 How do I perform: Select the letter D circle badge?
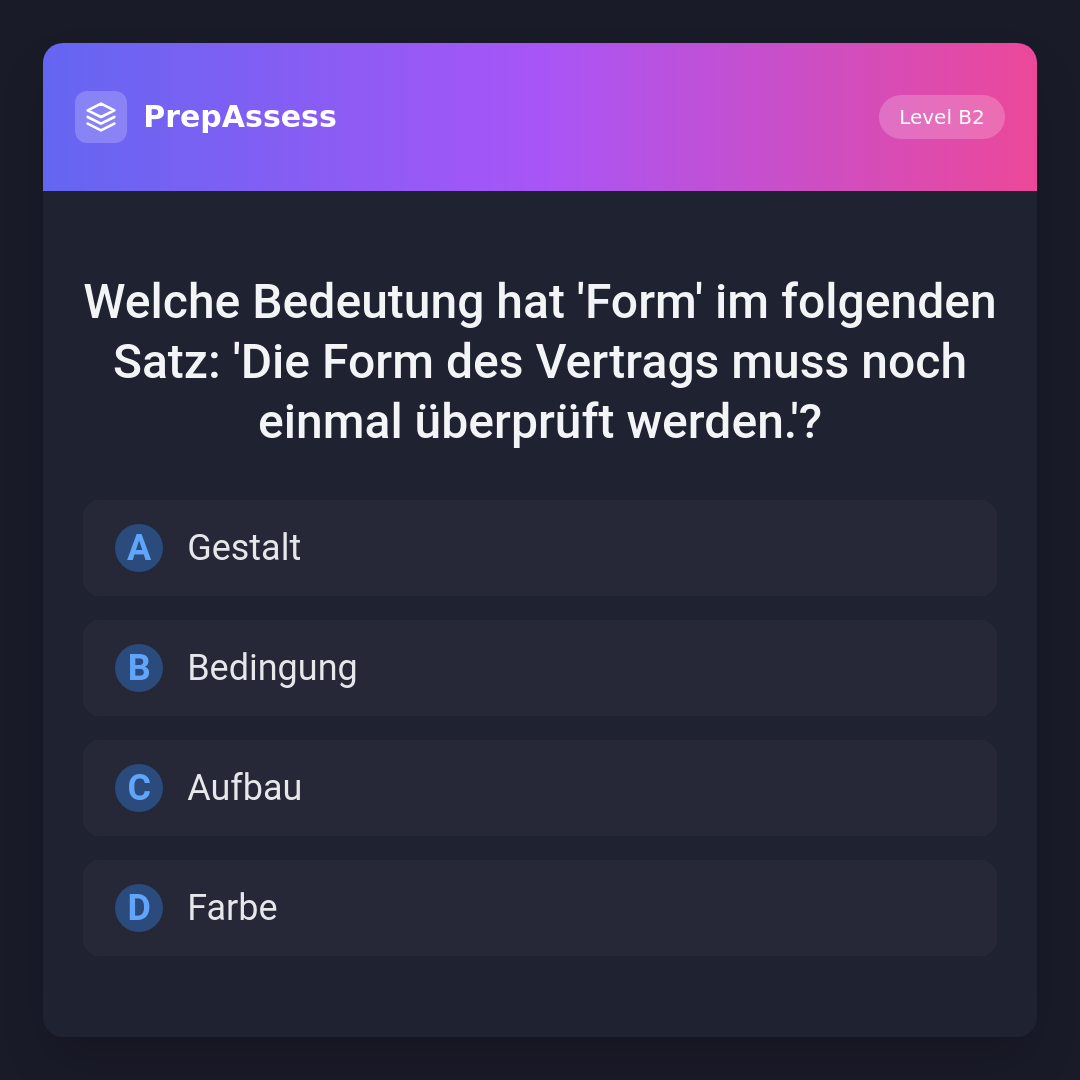click(139, 908)
